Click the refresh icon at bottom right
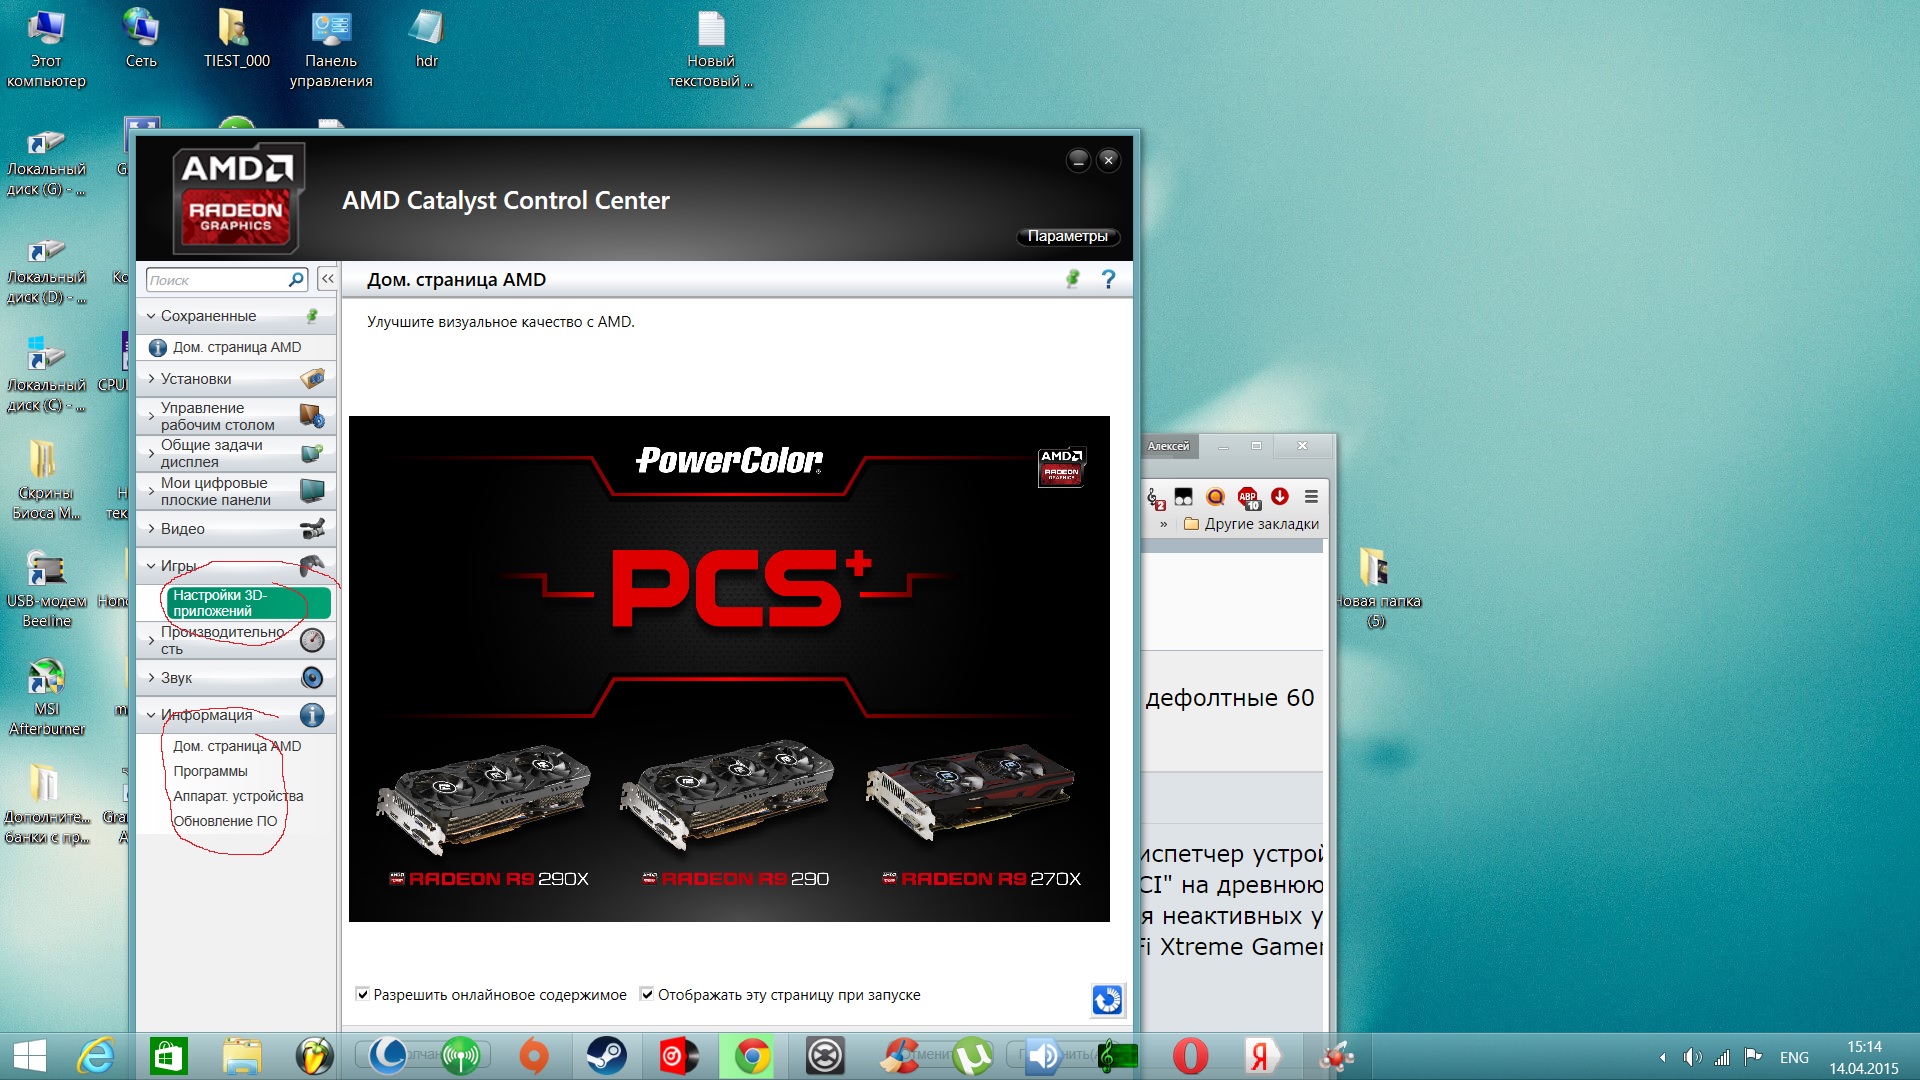 [x=1107, y=1000]
